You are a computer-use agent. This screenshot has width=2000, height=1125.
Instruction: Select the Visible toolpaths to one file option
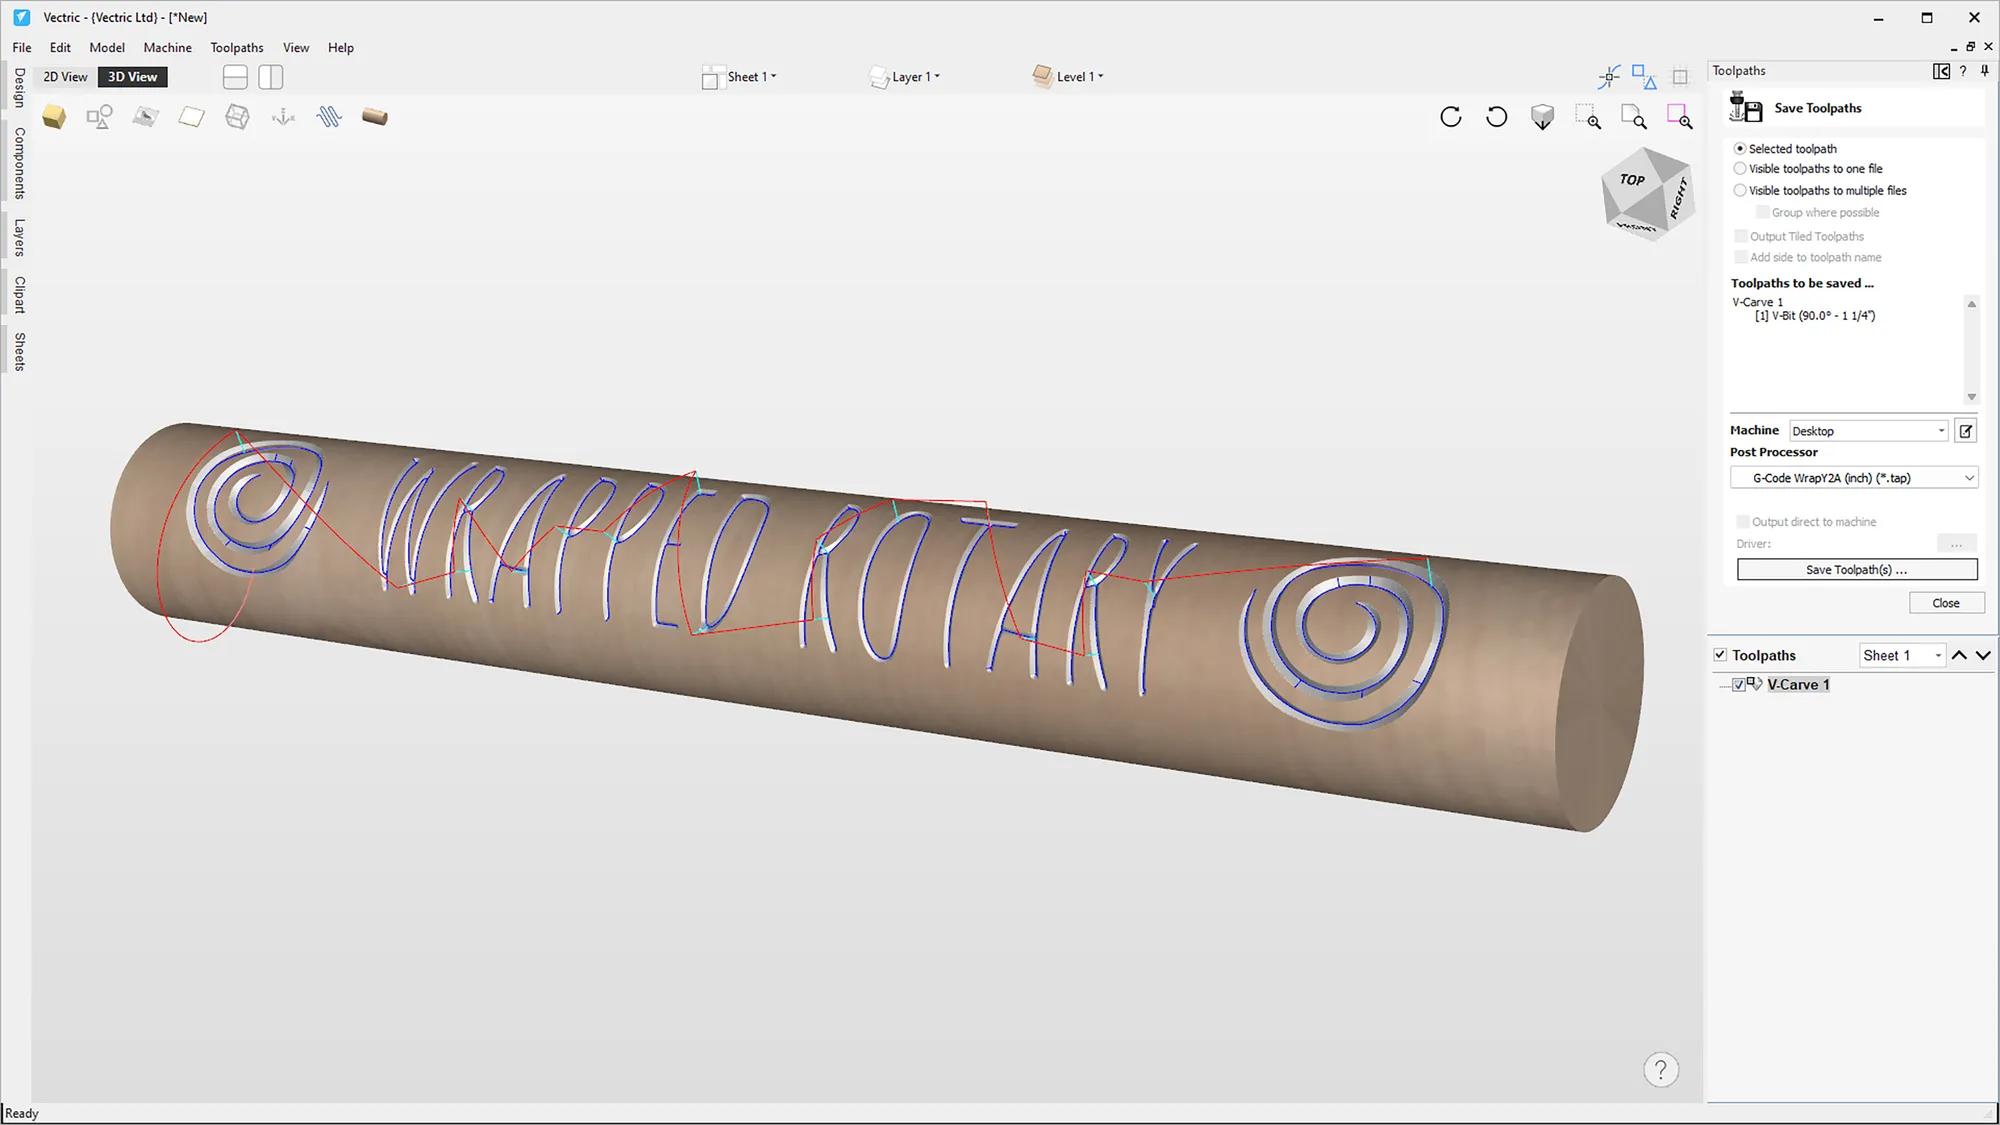(1740, 168)
